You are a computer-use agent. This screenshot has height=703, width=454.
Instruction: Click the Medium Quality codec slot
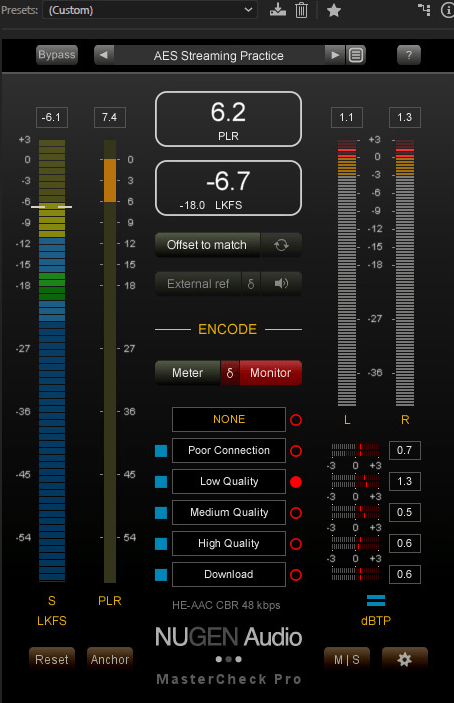click(x=229, y=512)
